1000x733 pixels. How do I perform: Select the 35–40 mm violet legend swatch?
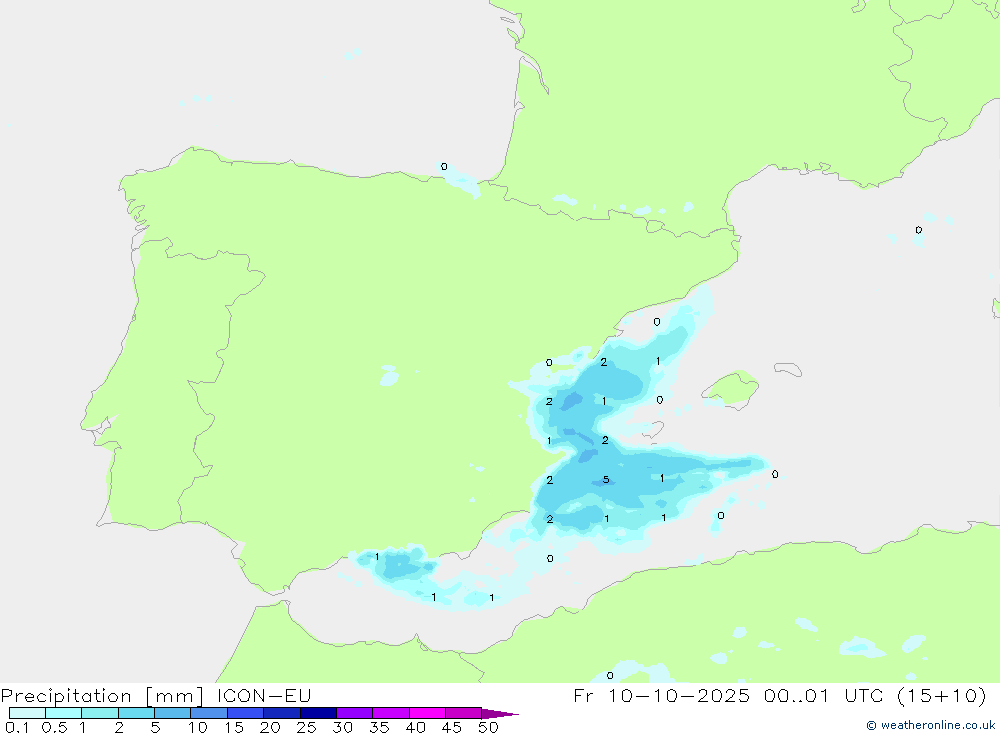[391, 713]
